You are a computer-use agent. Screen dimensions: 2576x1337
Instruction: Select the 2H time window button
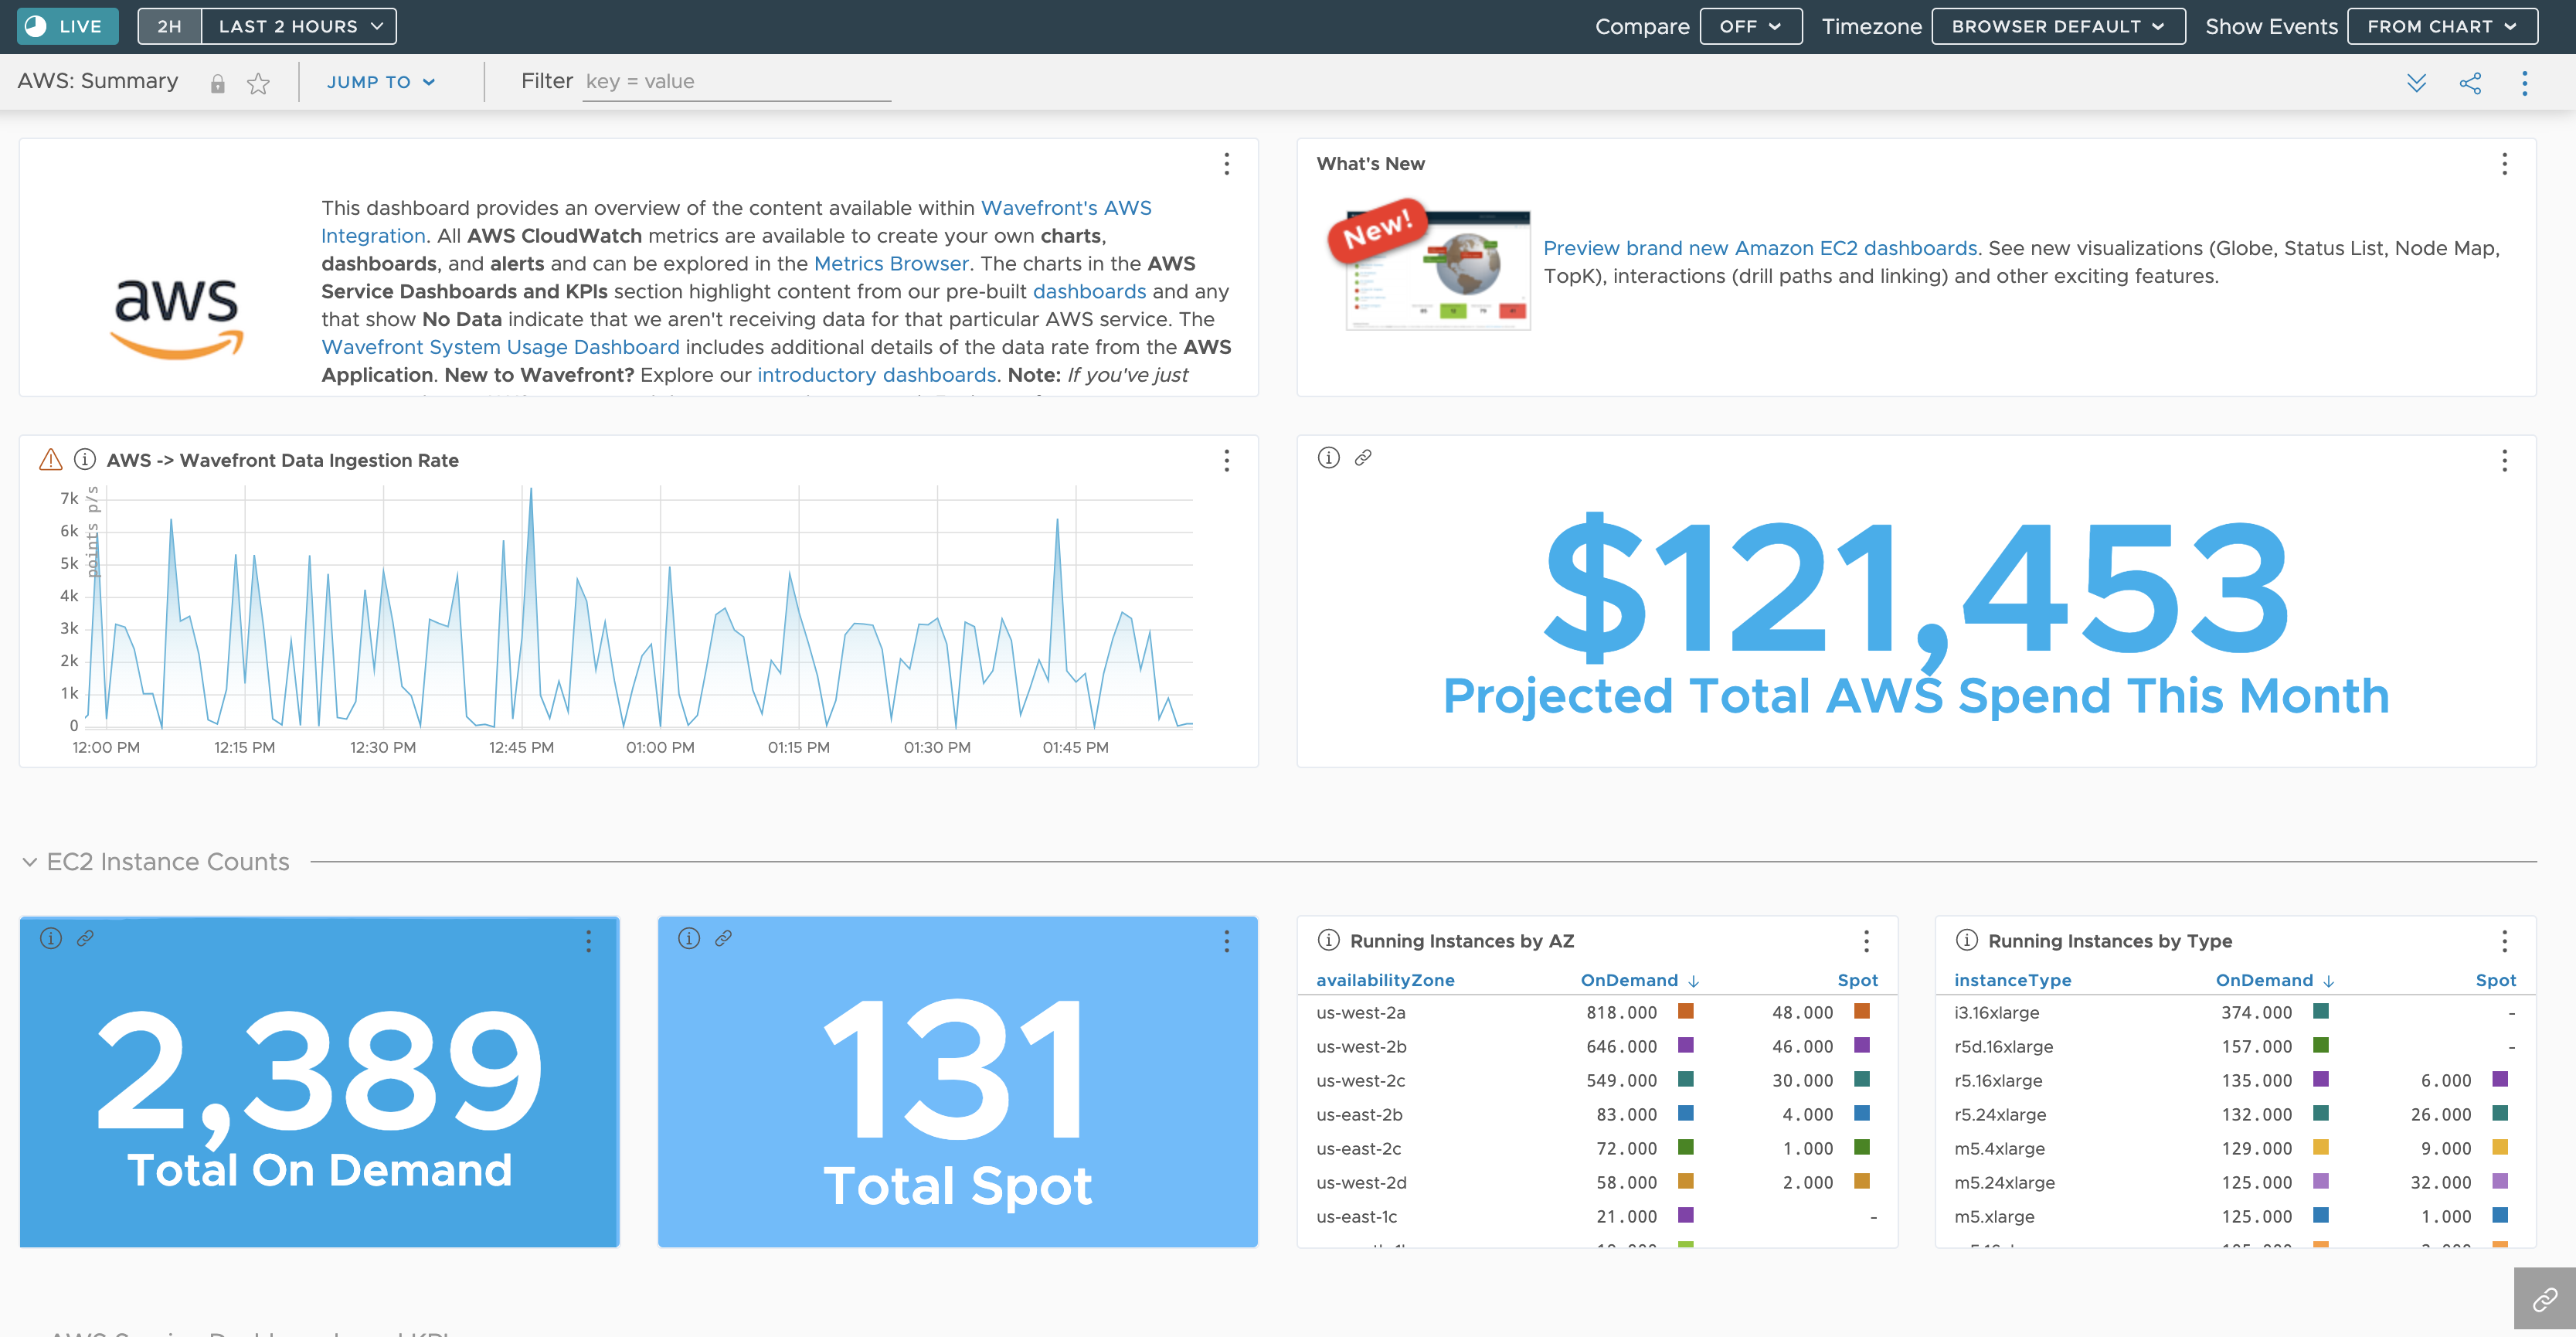tap(169, 26)
